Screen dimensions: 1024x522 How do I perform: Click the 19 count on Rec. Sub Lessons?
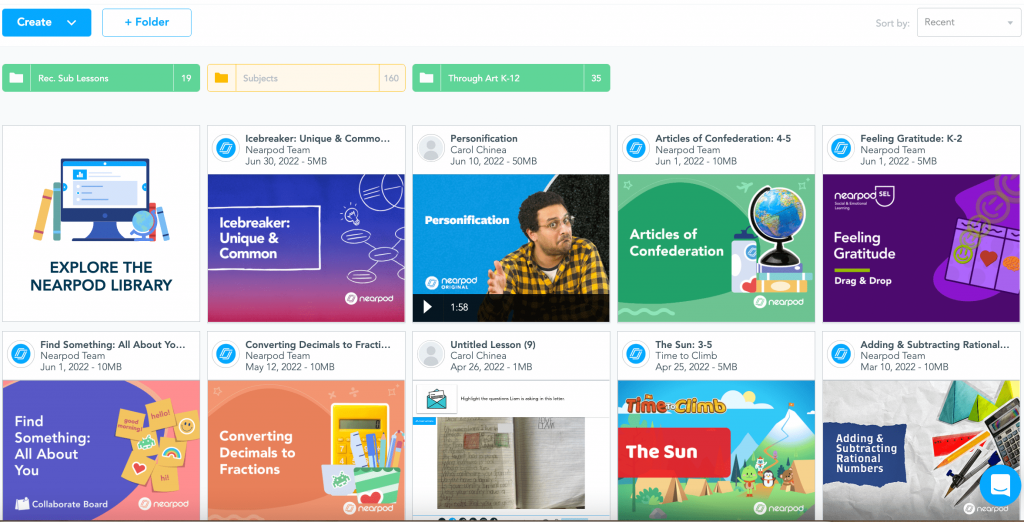186,78
